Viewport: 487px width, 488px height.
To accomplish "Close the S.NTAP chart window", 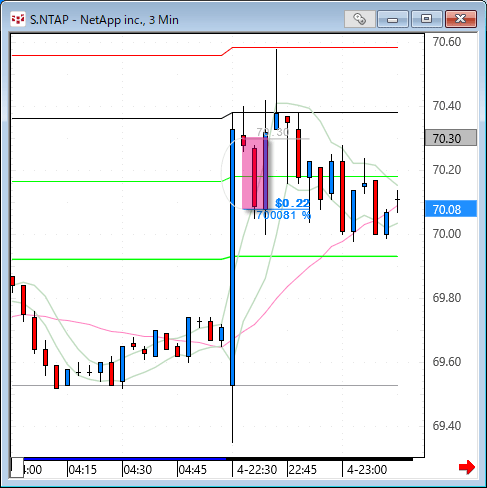I will pos(461,19).
